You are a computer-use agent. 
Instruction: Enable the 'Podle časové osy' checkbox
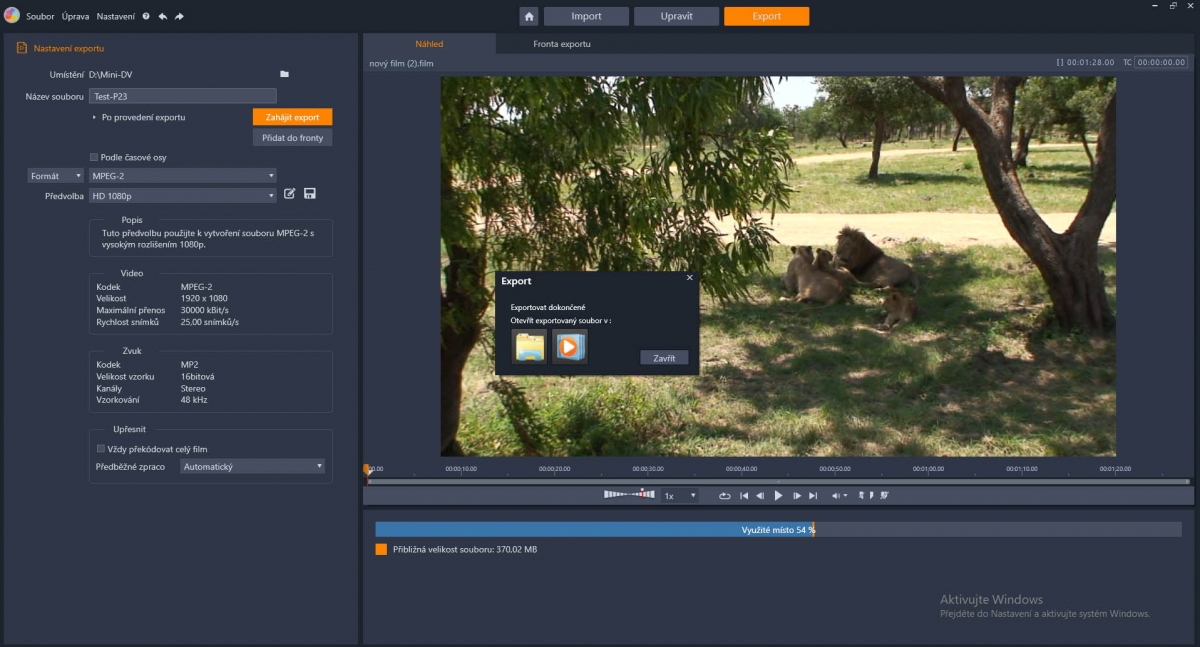pos(94,157)
